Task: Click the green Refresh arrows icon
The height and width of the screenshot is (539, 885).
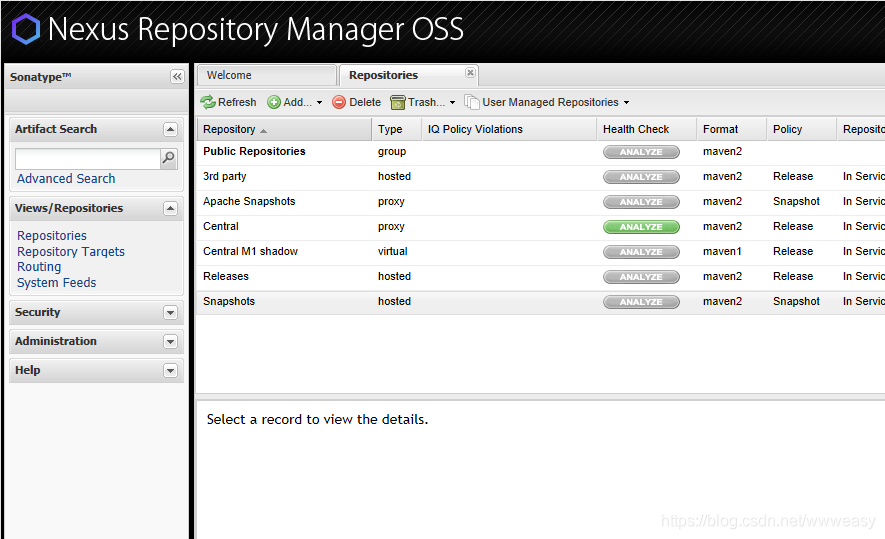Action: pyautogui.click(x=208, y=102)
